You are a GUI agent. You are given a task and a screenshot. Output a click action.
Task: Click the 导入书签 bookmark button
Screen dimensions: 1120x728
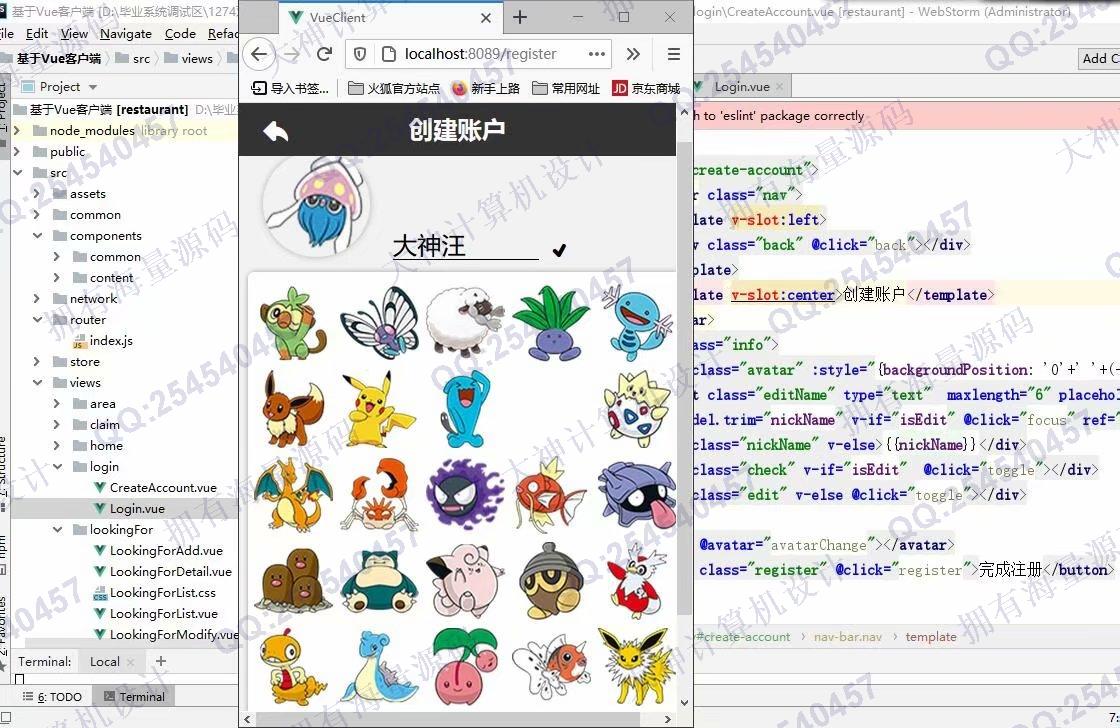click(290, 89)
